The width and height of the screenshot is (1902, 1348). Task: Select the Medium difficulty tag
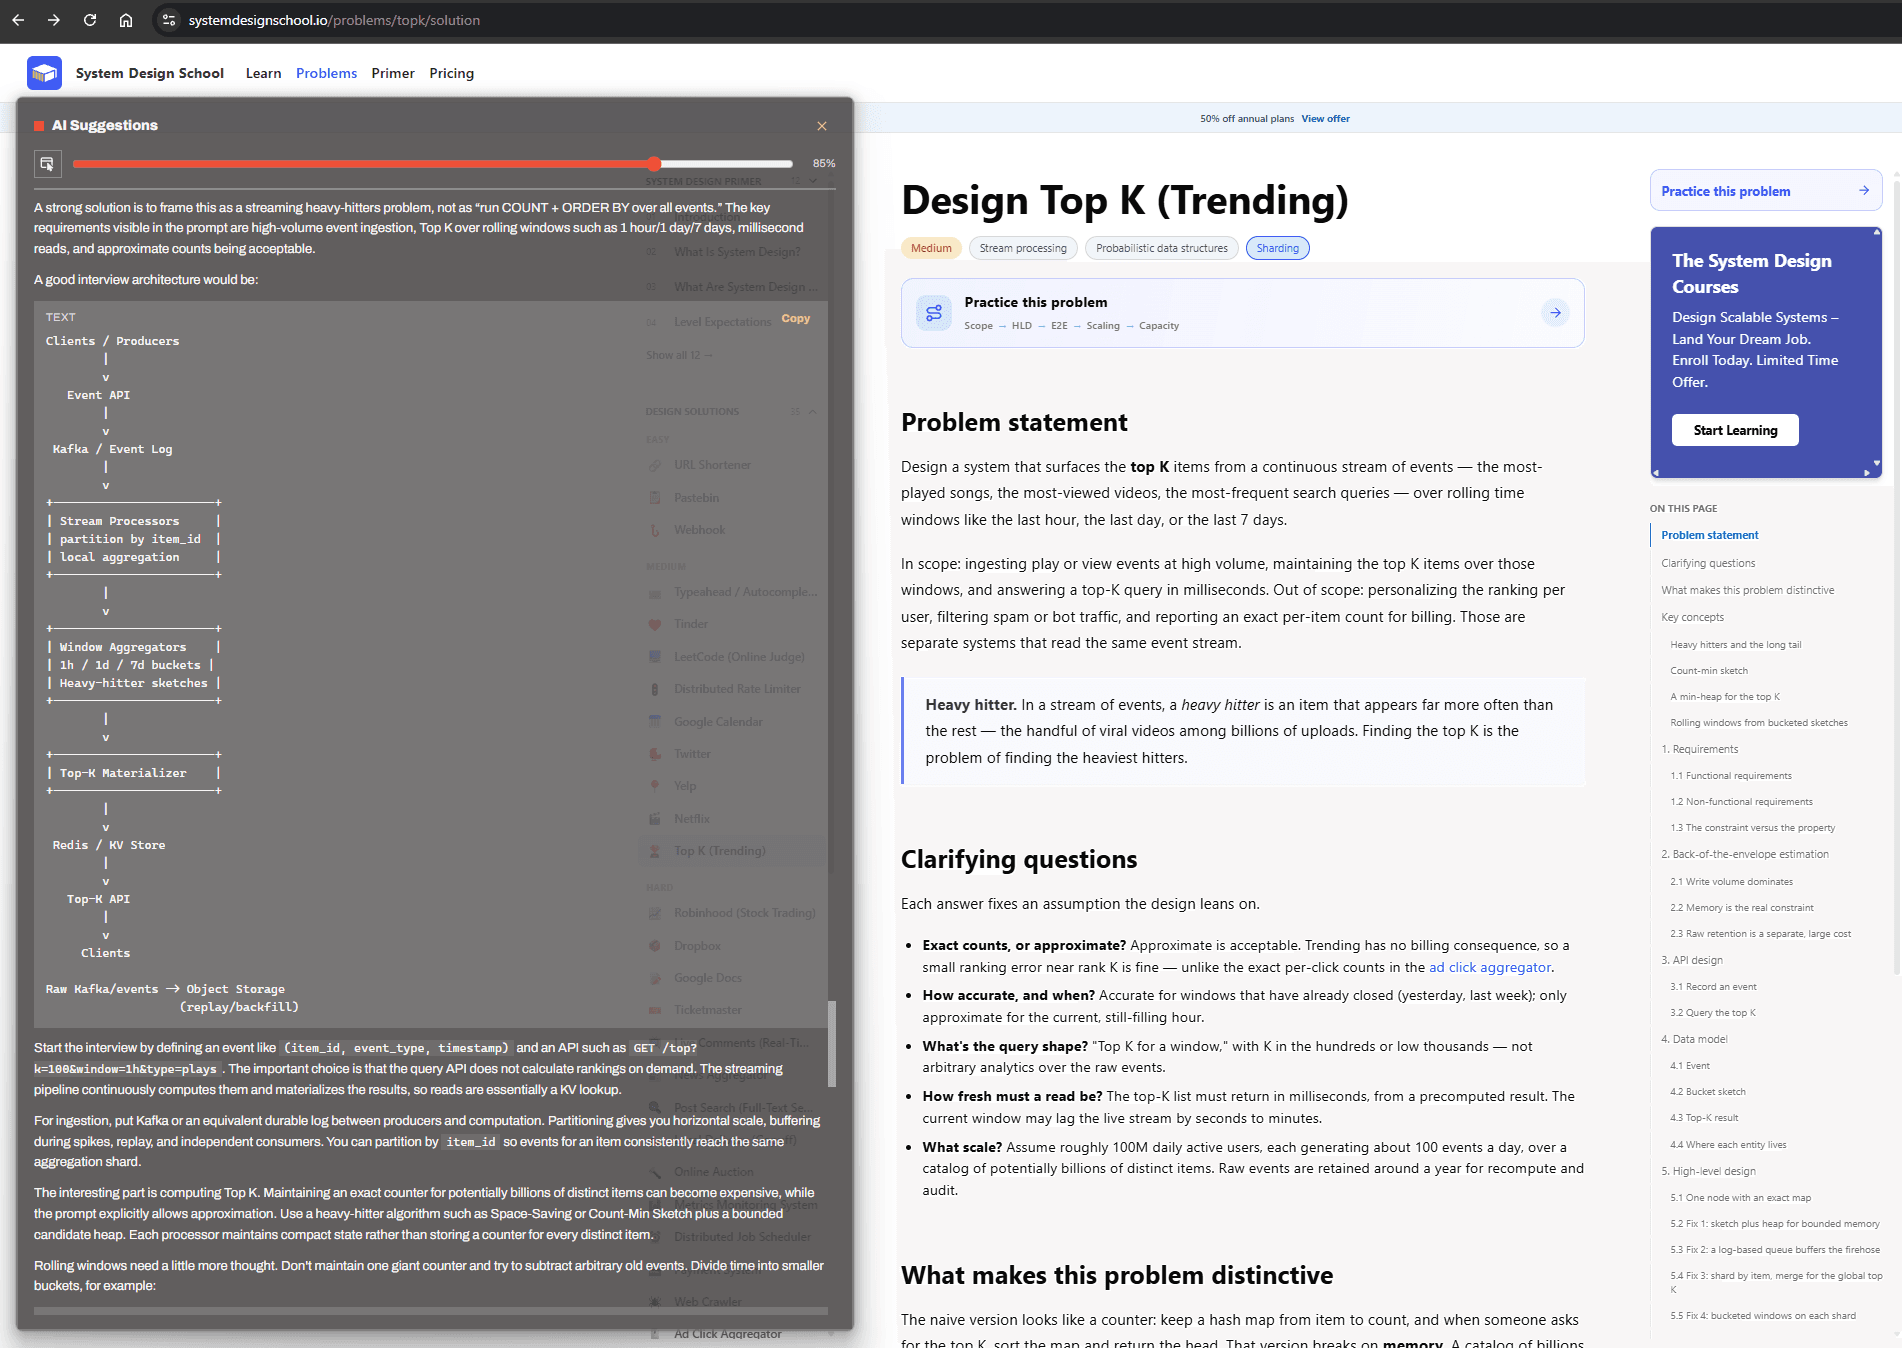(931, 248)
